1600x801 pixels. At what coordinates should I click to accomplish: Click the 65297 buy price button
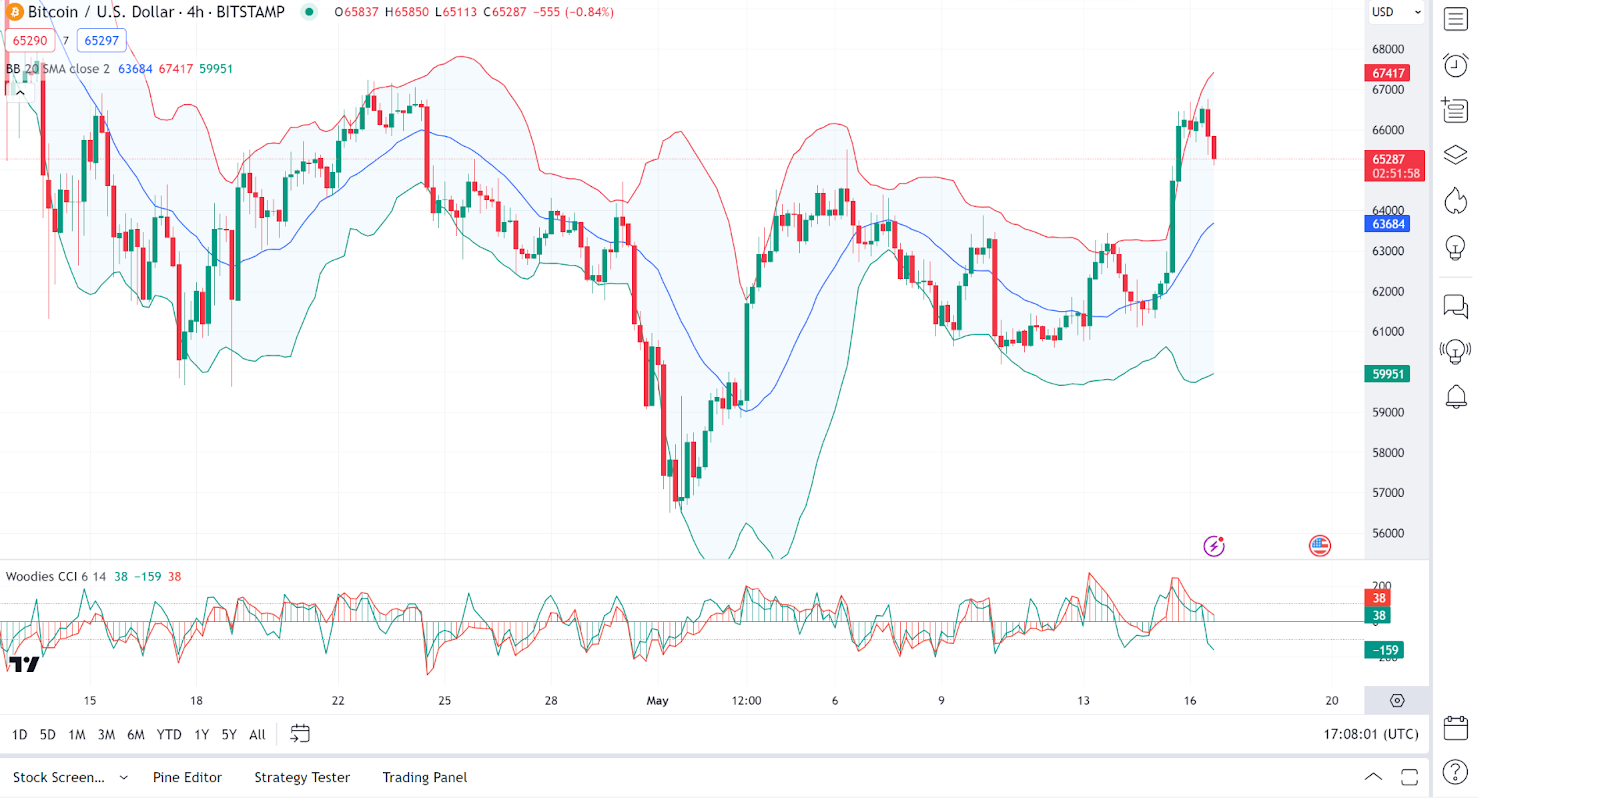pos(101,41)
